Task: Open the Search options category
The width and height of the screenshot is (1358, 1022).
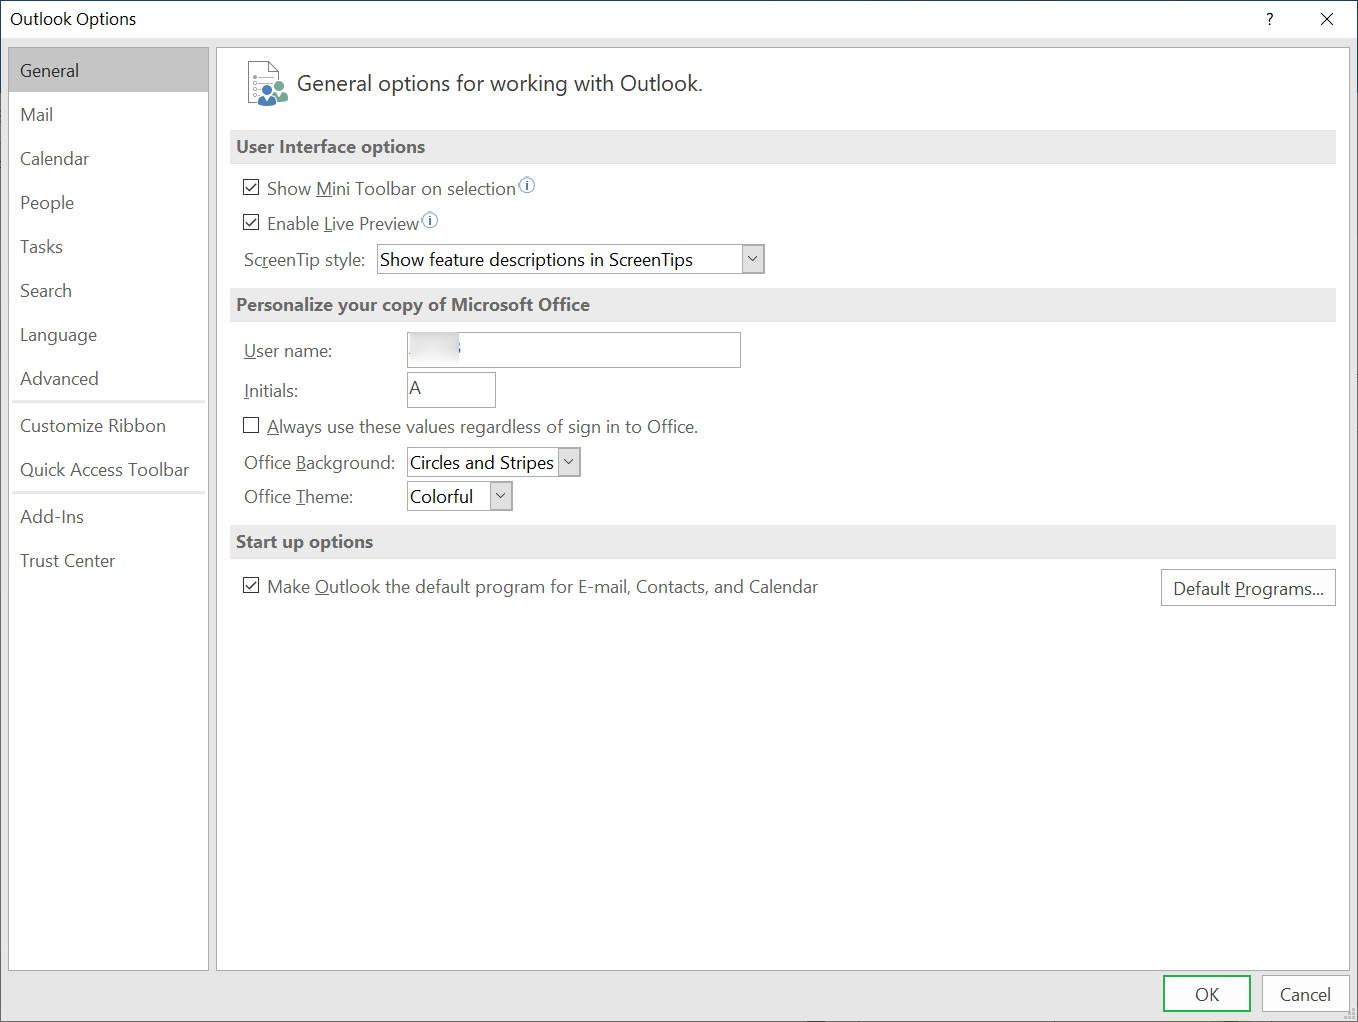Action: [108, 290]
